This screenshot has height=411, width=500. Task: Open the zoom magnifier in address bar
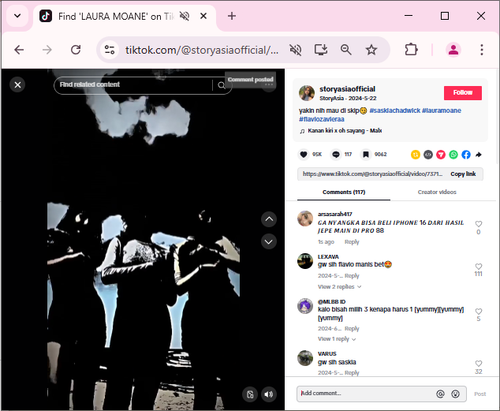click(346, 50)
